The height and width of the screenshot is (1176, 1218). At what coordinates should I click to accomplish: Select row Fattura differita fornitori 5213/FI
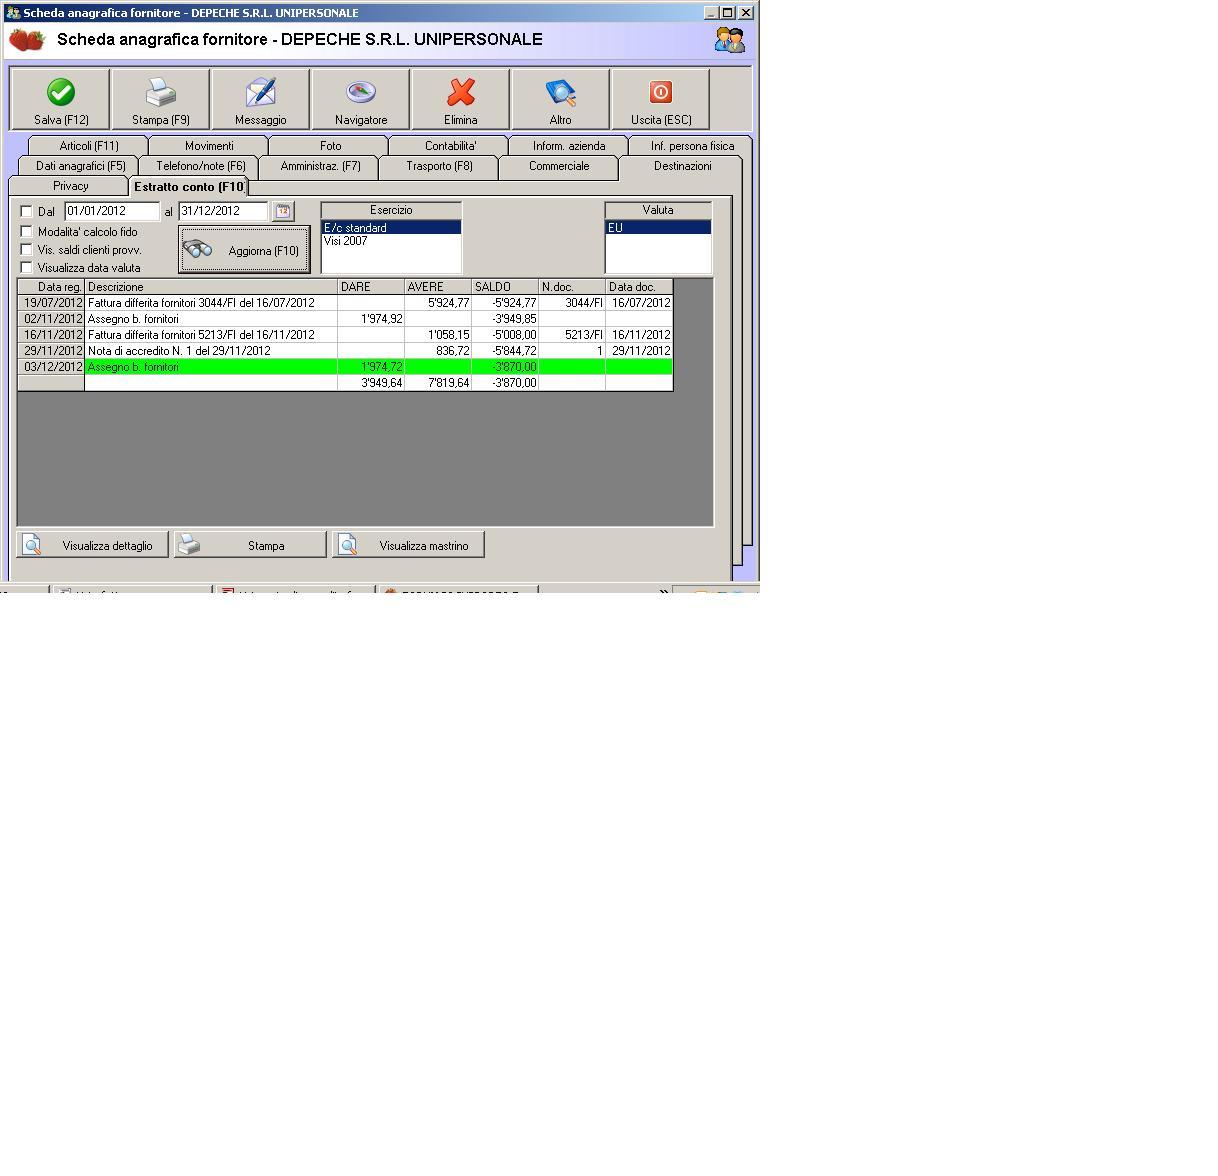(x=345, y=335)
